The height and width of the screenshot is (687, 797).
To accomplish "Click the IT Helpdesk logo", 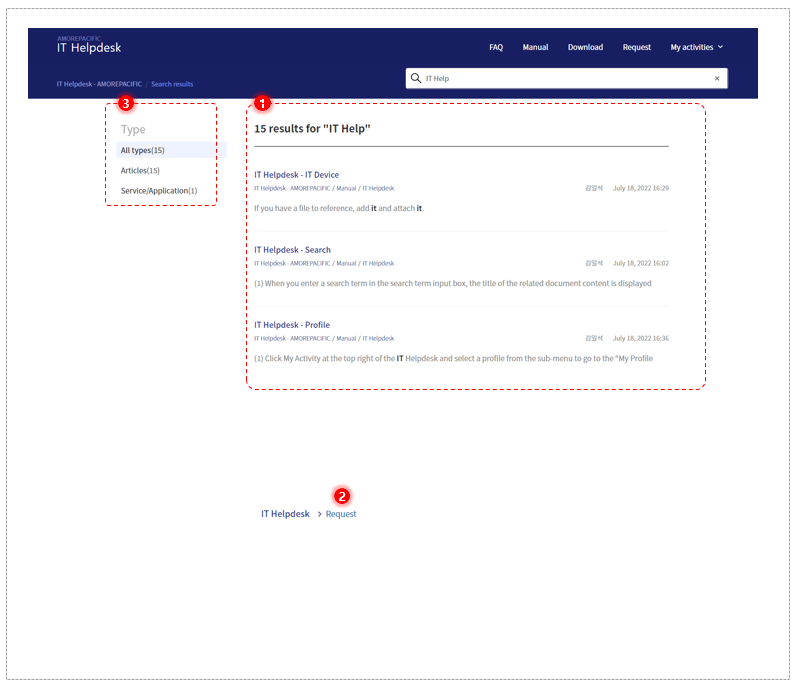I will (x=88, y=45).
